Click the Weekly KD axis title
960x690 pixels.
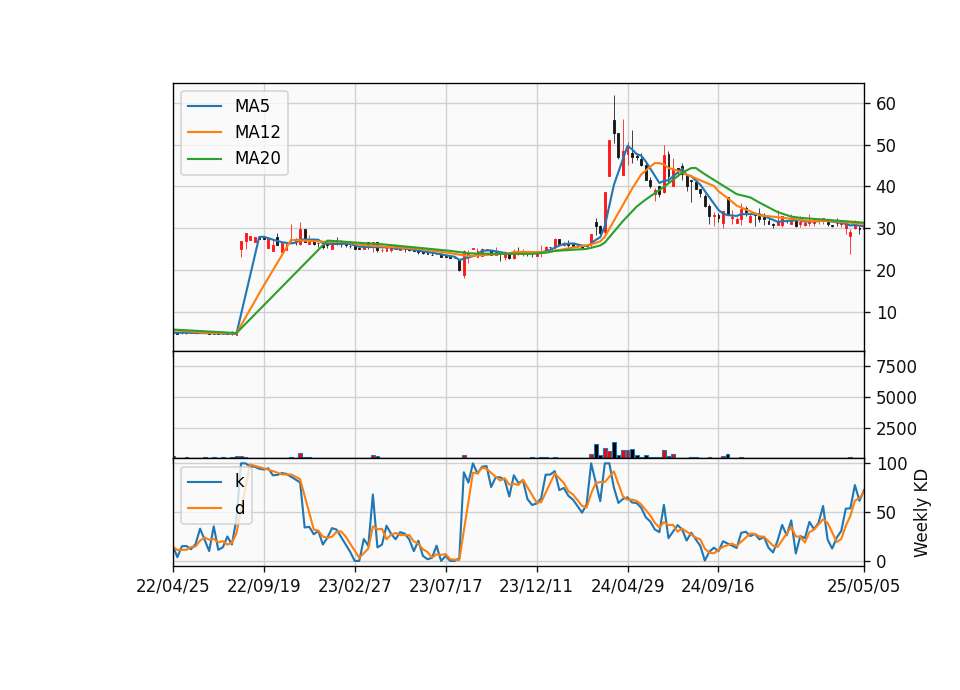tap(921, 513)
